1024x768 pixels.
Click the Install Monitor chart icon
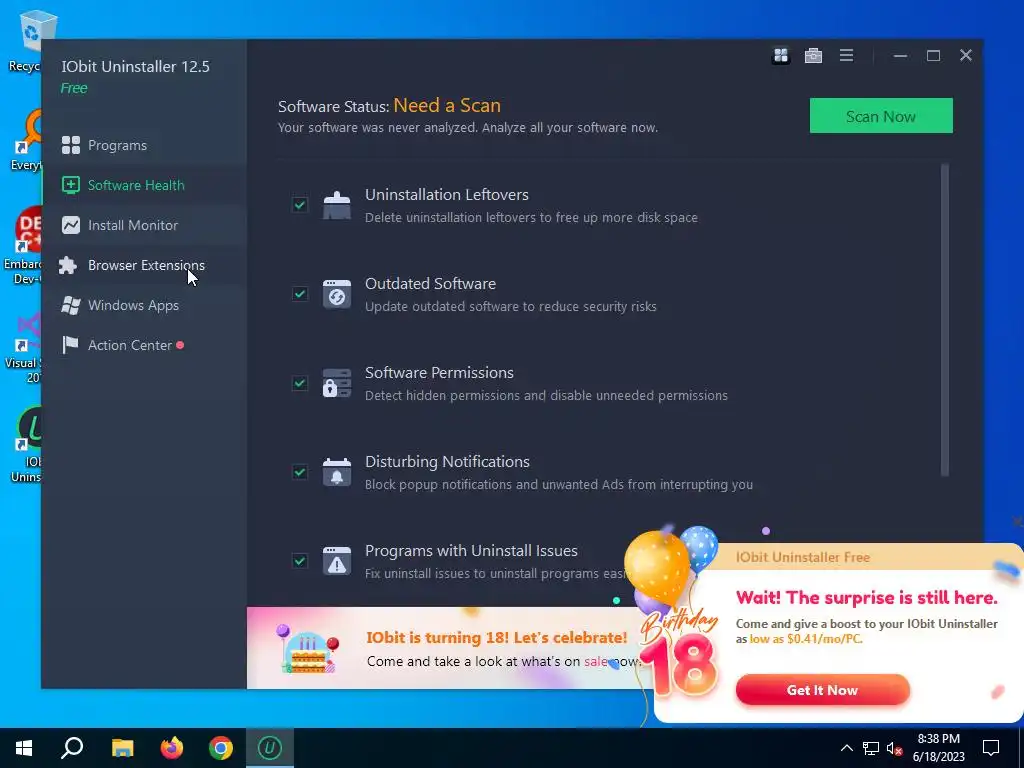[x=71, y=225]
